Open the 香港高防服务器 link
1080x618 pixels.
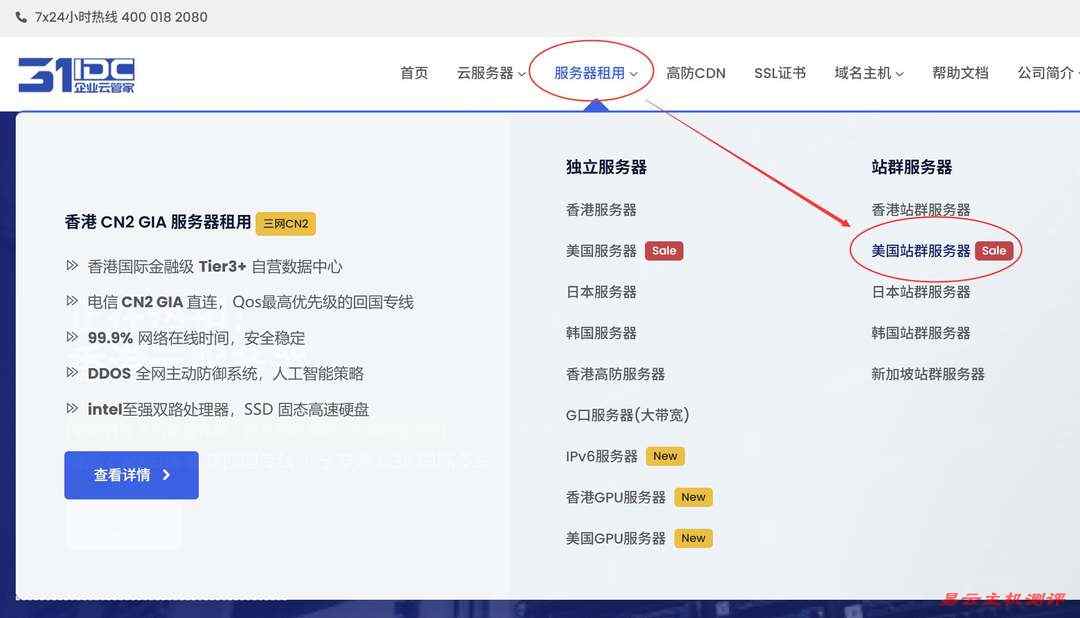(616, 373)
